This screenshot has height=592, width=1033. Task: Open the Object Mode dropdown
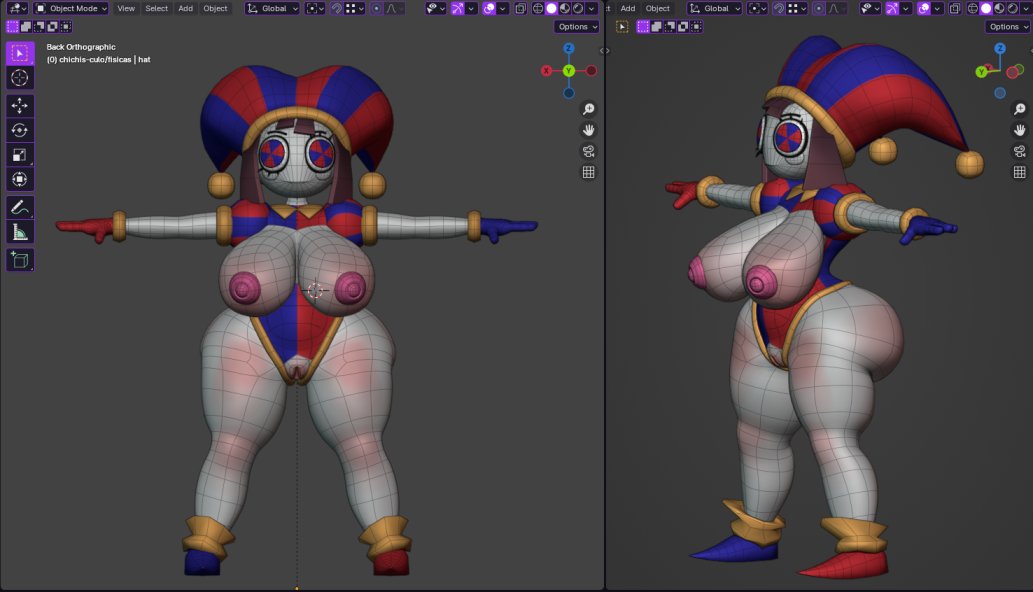pos(71,8)
